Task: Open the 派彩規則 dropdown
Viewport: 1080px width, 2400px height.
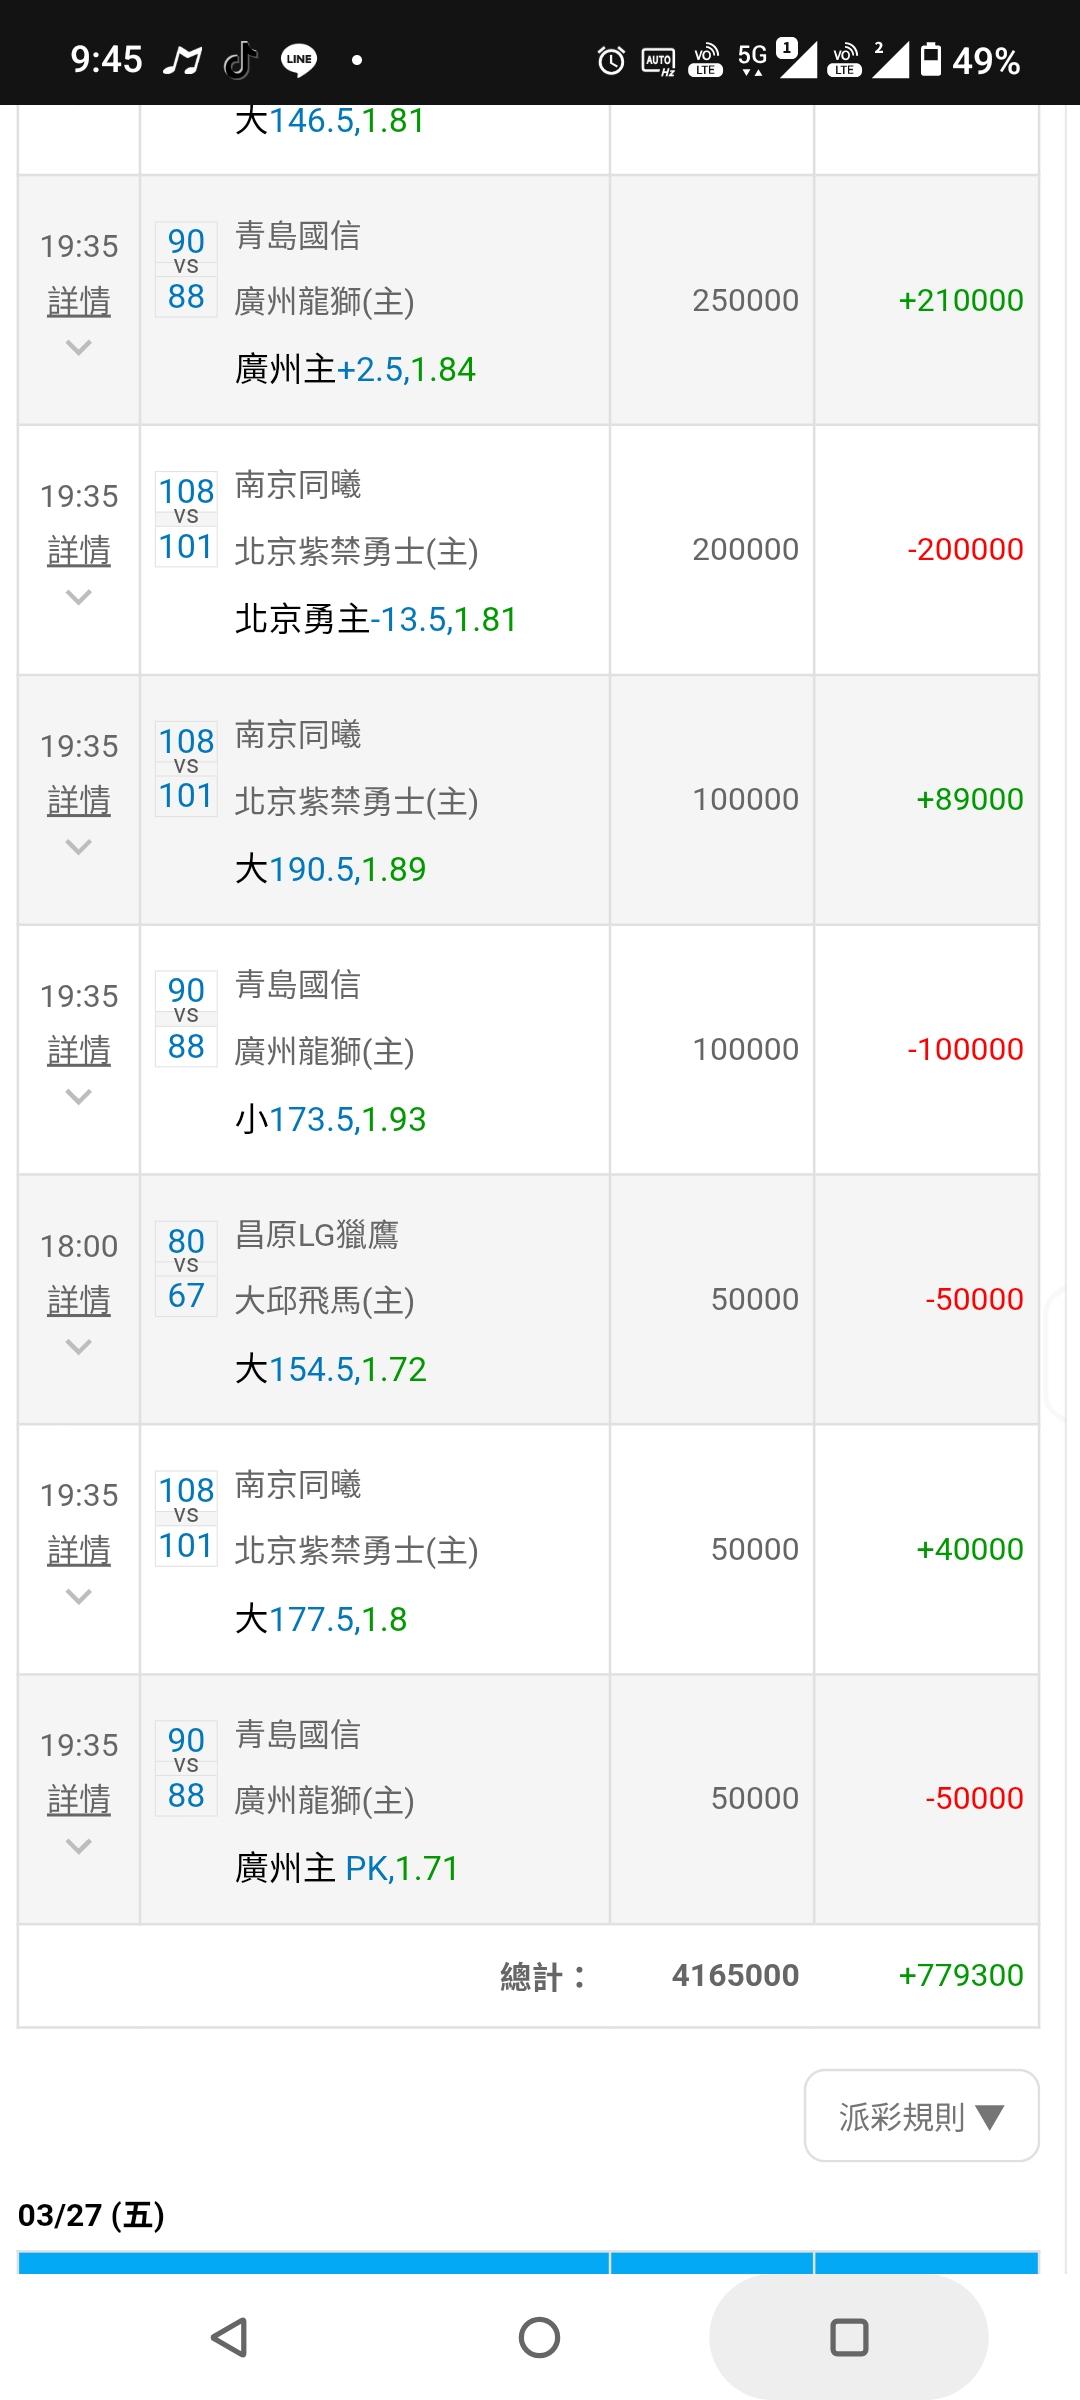Action: click(921, 2116)
